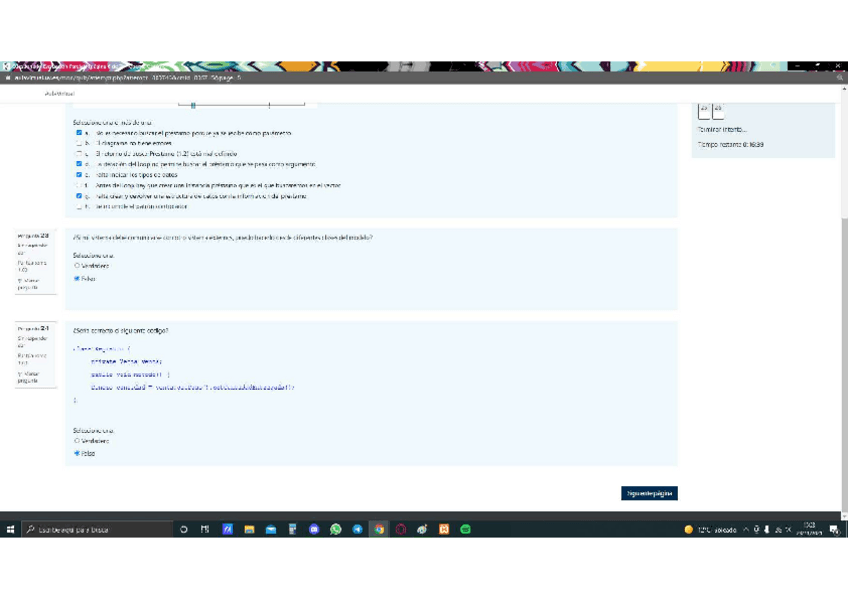Screen dimensions: 848x599
Task: Expand hidden system tray icons chevron
Action: [746, 530]
